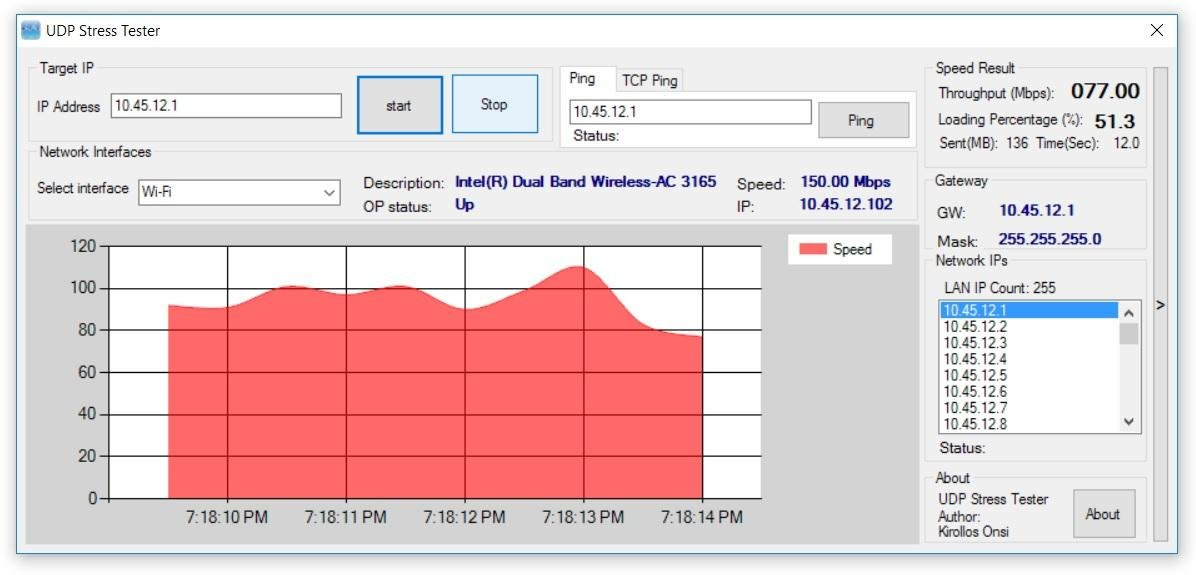This screenshot has height=575, width=1196.
Task: Click the Loading Percentage value 51.3
Action: (1114, 121)
